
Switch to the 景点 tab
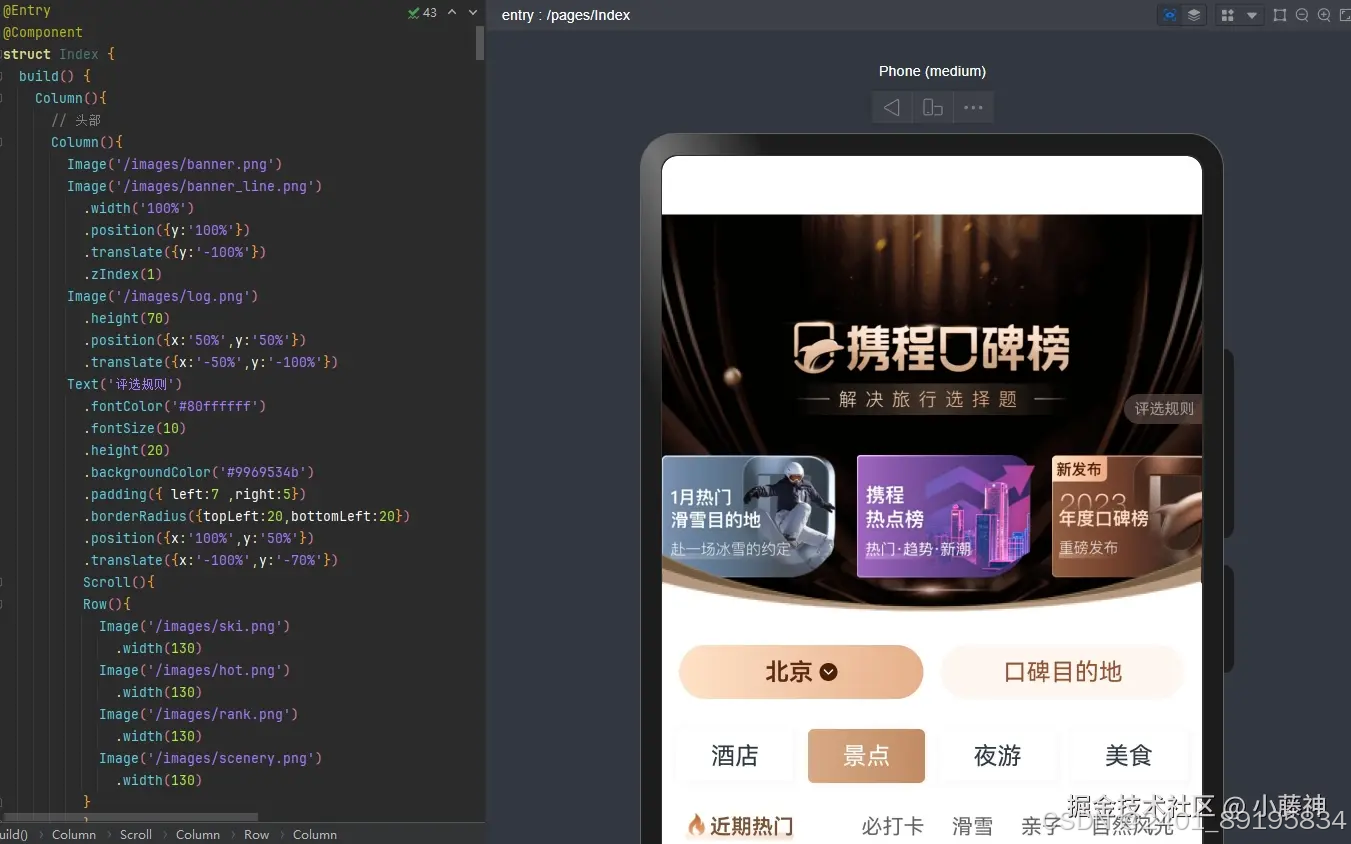(866, 756)
